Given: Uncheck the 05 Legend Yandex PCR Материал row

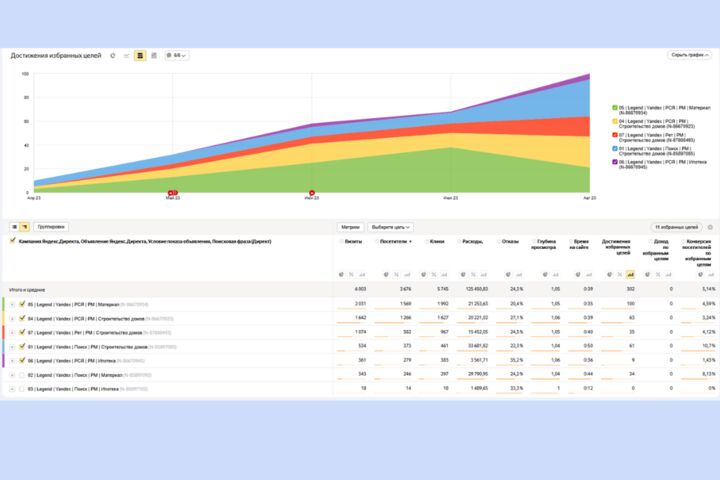Looking at the screenshot, I should point(22,304).
